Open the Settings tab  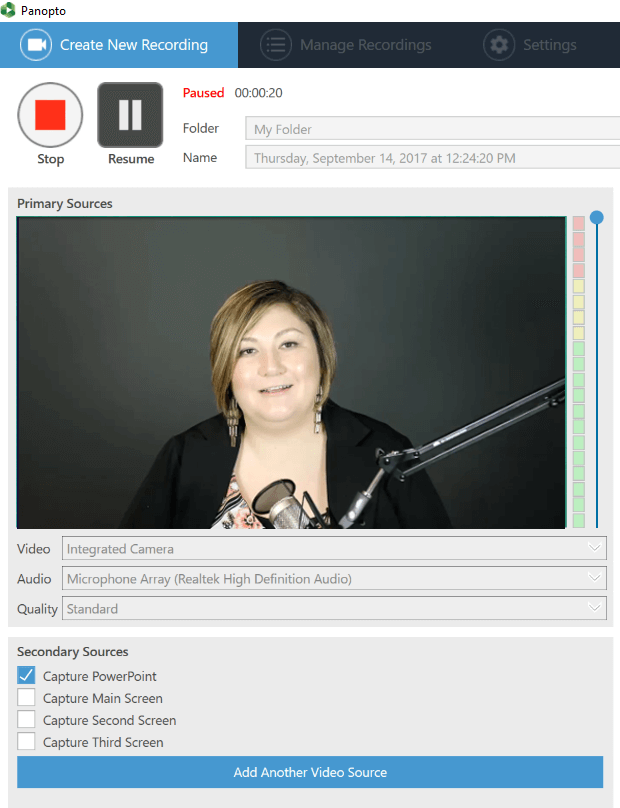point(530,45)
